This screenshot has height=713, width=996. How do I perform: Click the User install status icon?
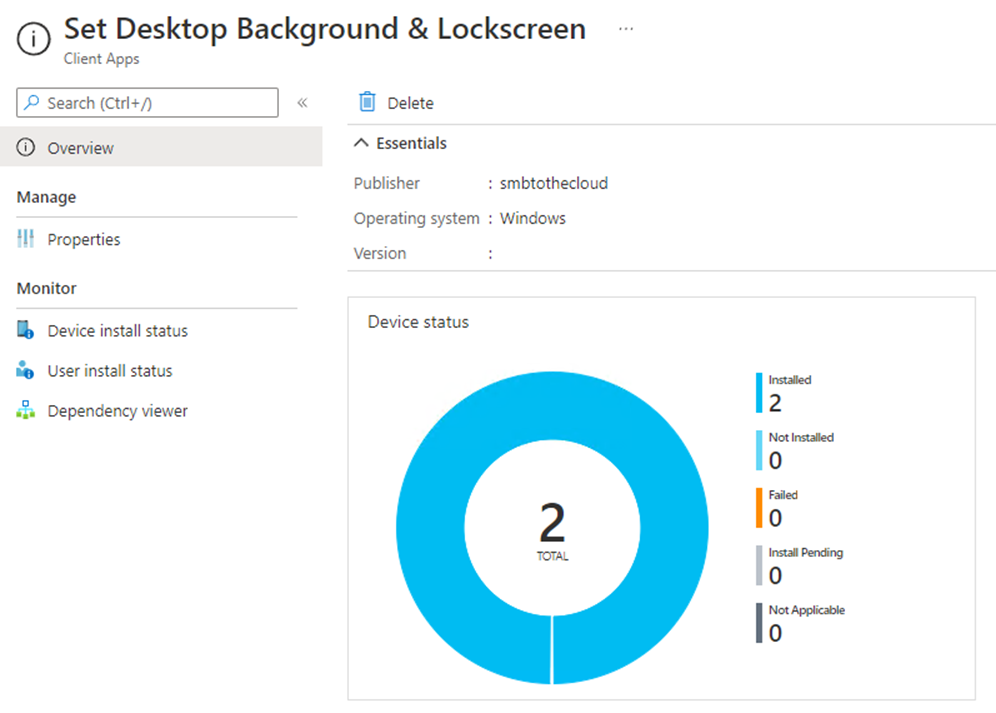26,370
